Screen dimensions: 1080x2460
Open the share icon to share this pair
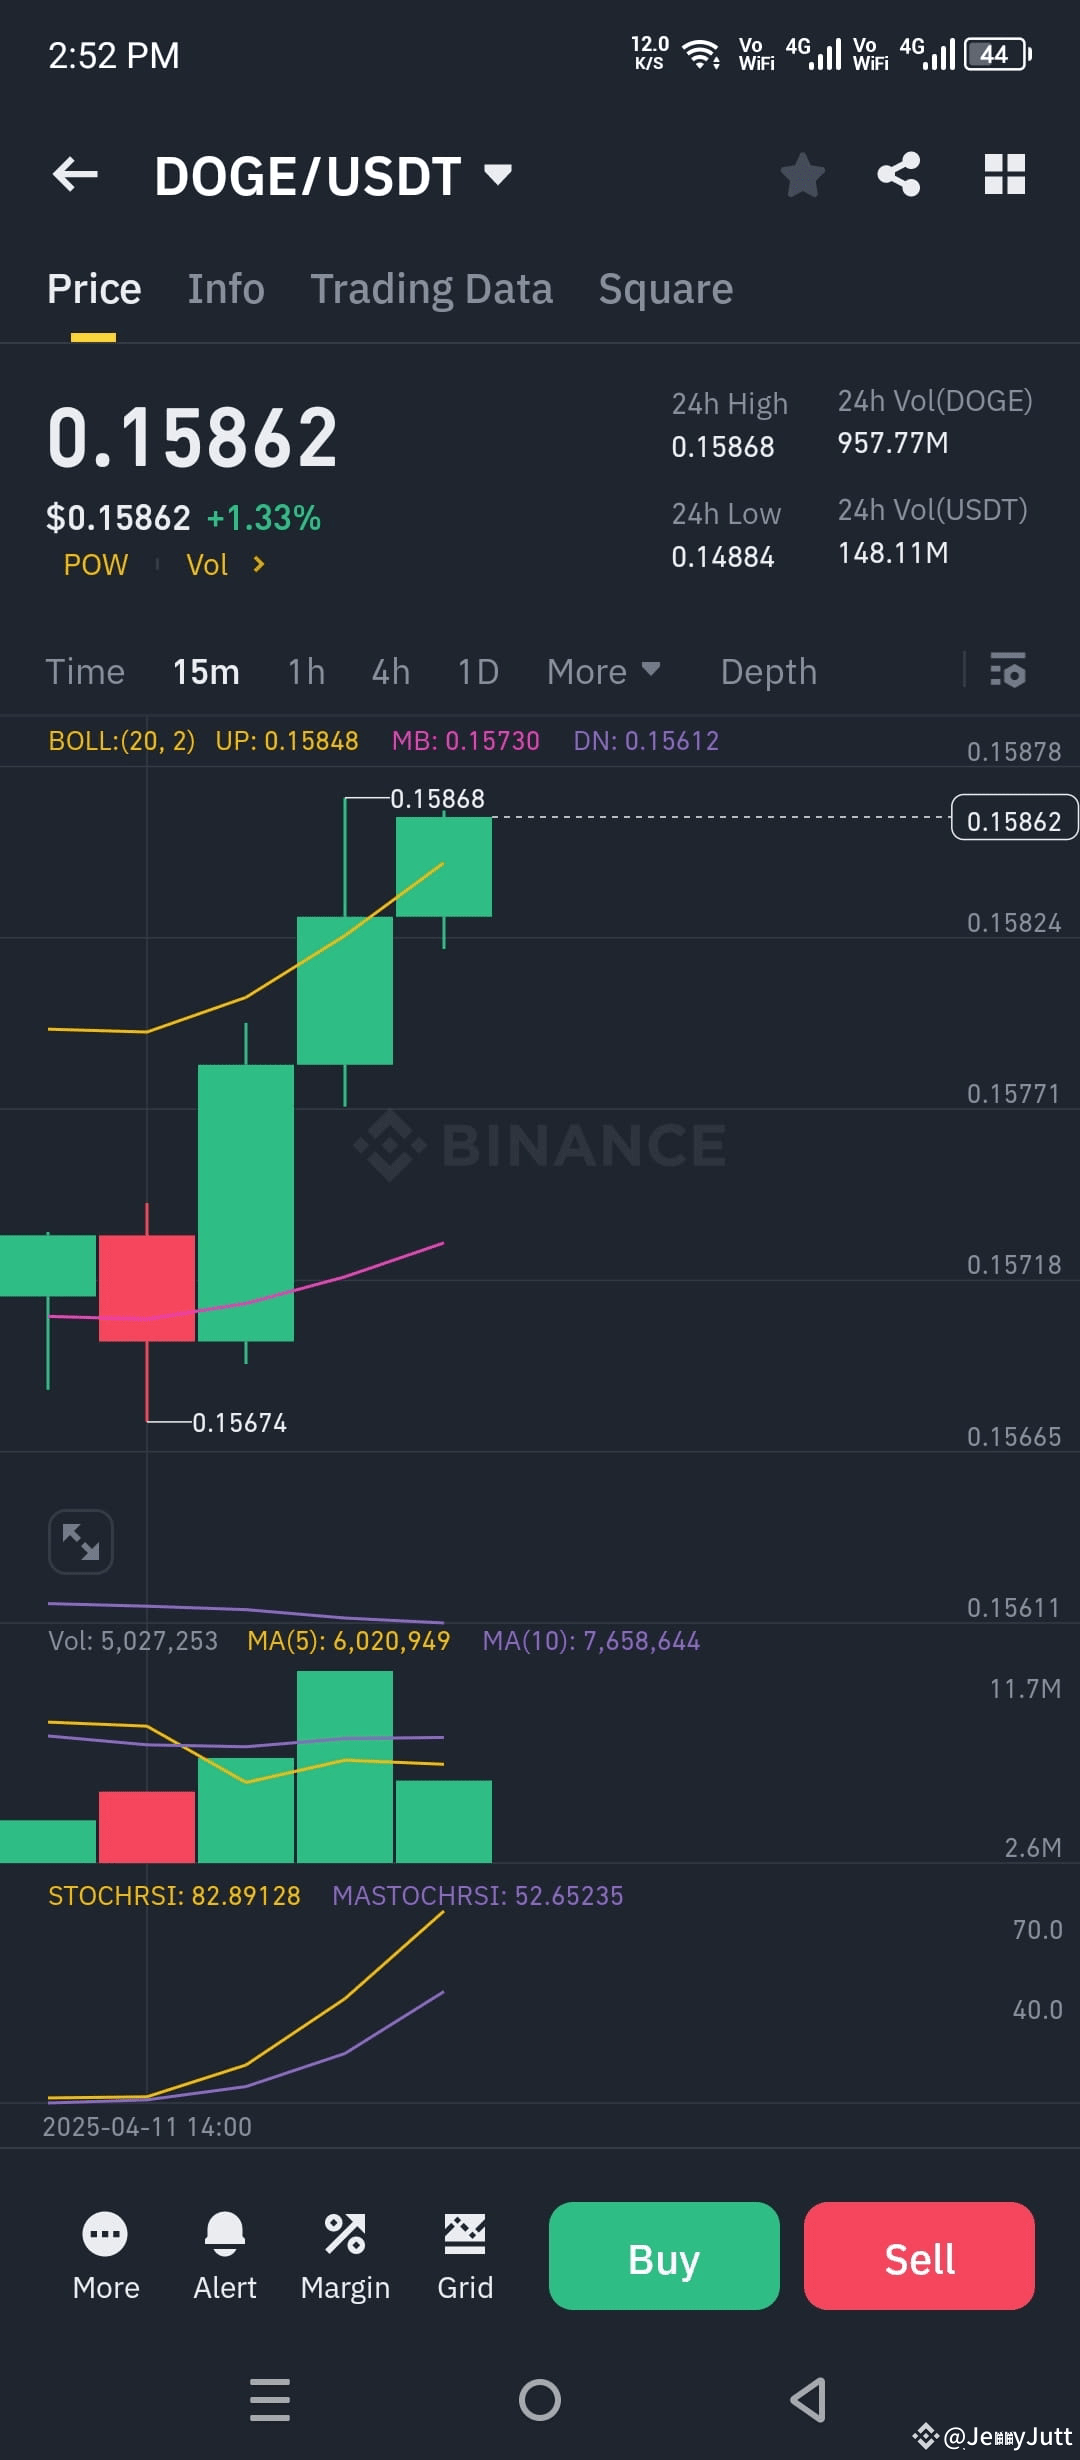[x=898, y=175]
